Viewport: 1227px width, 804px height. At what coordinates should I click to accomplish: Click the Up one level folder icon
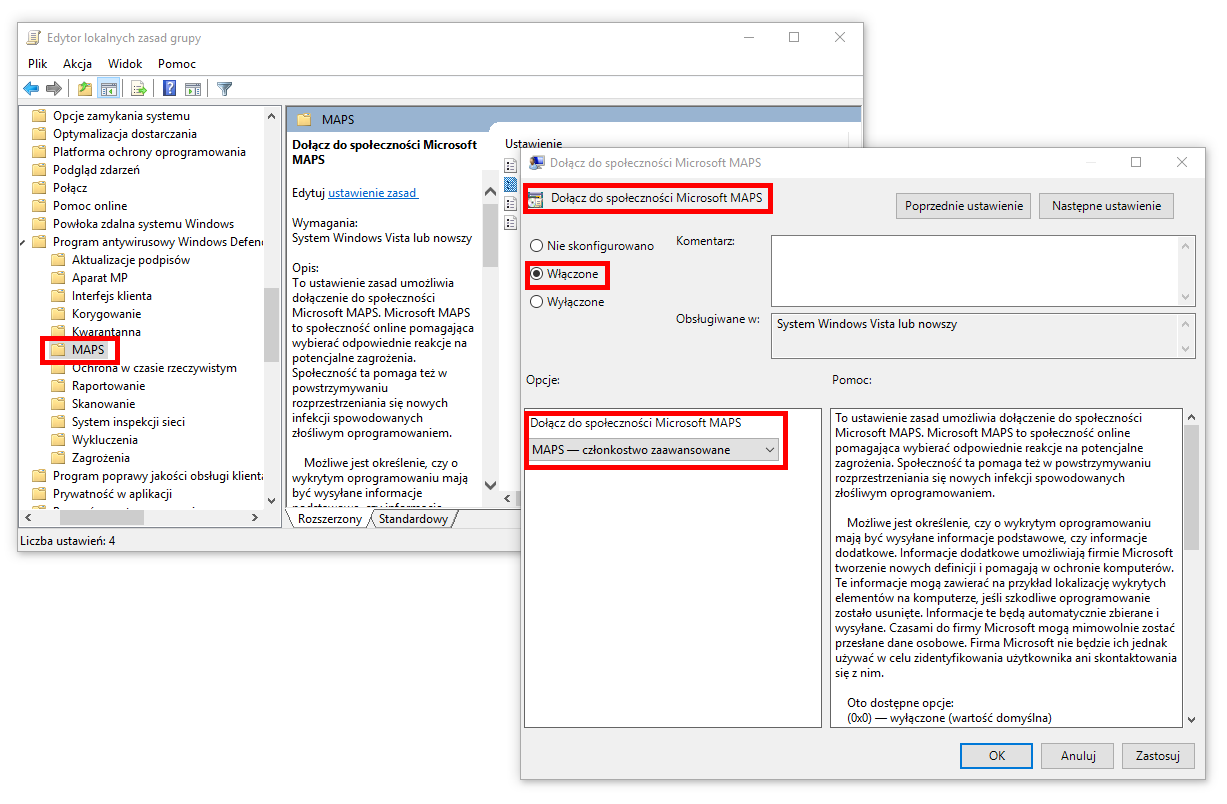pos(85,89)
